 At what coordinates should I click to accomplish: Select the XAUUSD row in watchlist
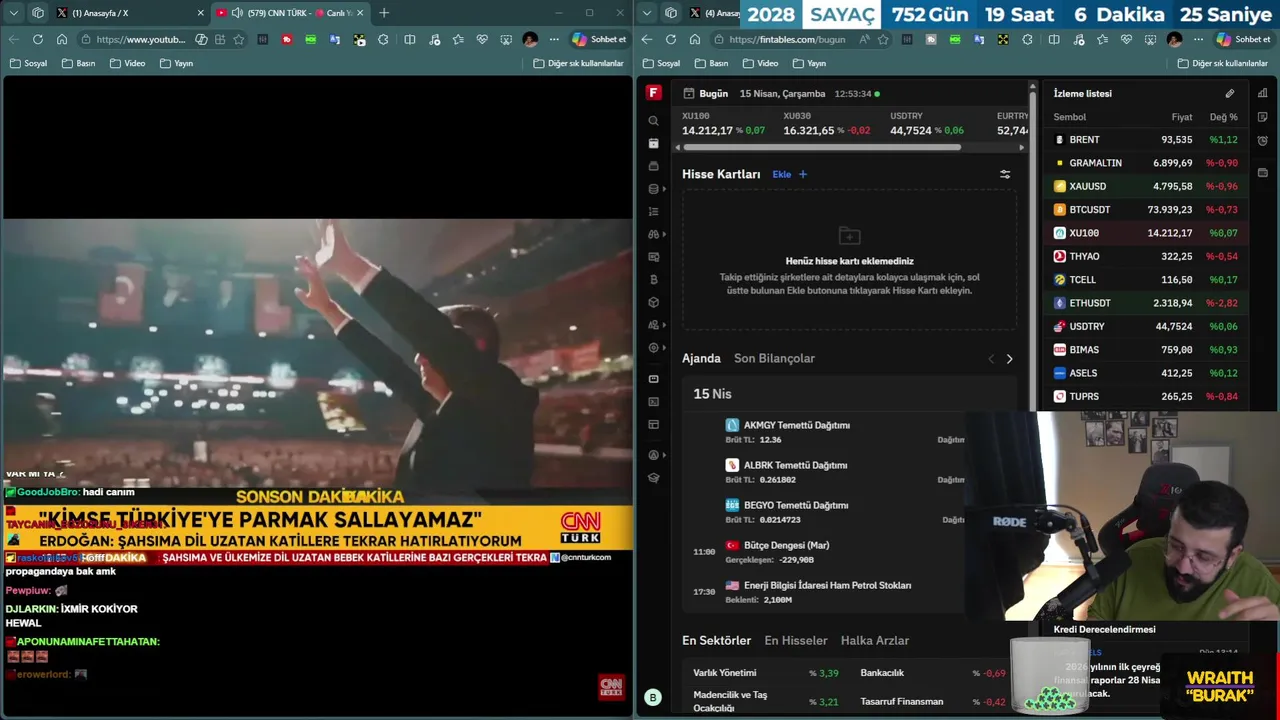coord(1146,186)
